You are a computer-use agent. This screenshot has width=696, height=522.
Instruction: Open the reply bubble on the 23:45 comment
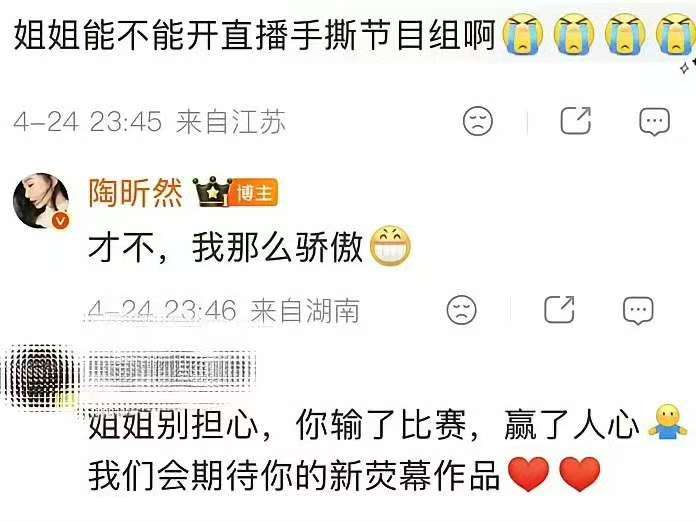[x=654, y=121]
